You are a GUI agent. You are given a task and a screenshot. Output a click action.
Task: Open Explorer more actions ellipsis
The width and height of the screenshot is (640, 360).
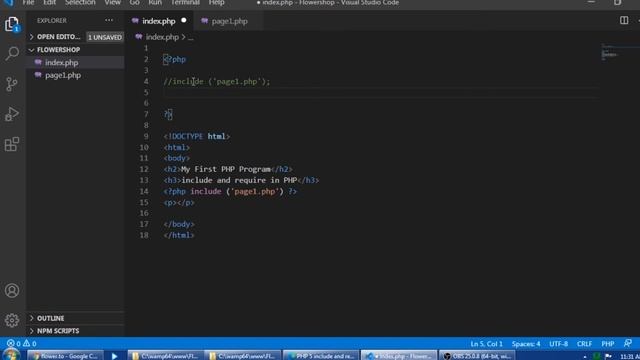(109, 20)
